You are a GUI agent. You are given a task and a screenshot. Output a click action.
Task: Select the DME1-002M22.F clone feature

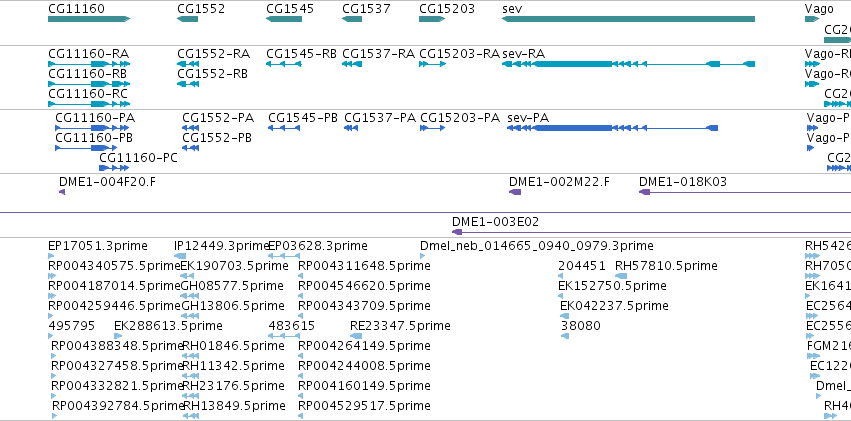[515, 192]
